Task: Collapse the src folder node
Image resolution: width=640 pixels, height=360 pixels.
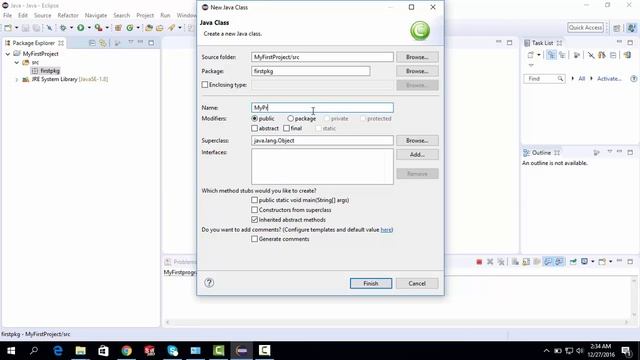Action: [x=17, y=62]
